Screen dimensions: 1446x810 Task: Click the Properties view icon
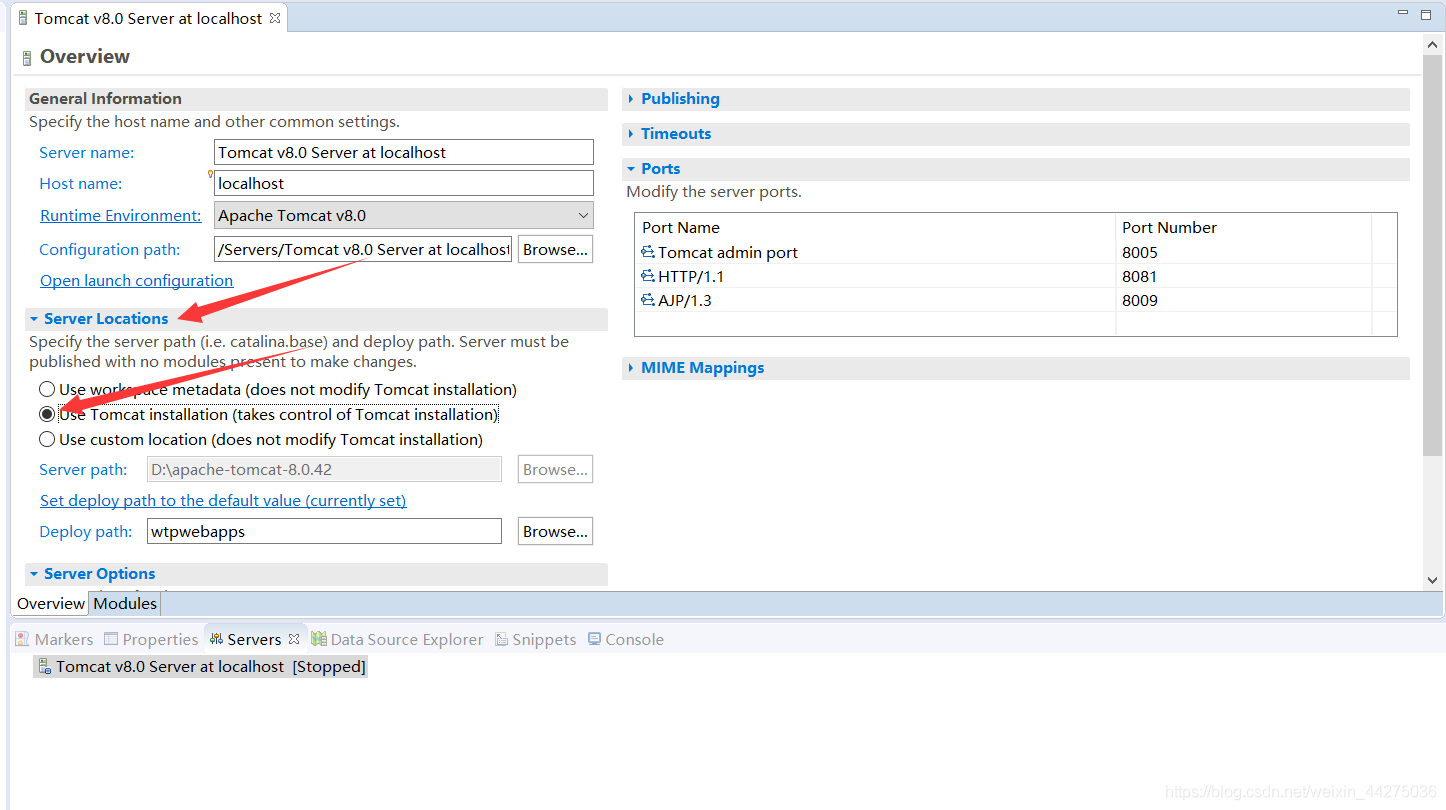[x=111, y=639]
